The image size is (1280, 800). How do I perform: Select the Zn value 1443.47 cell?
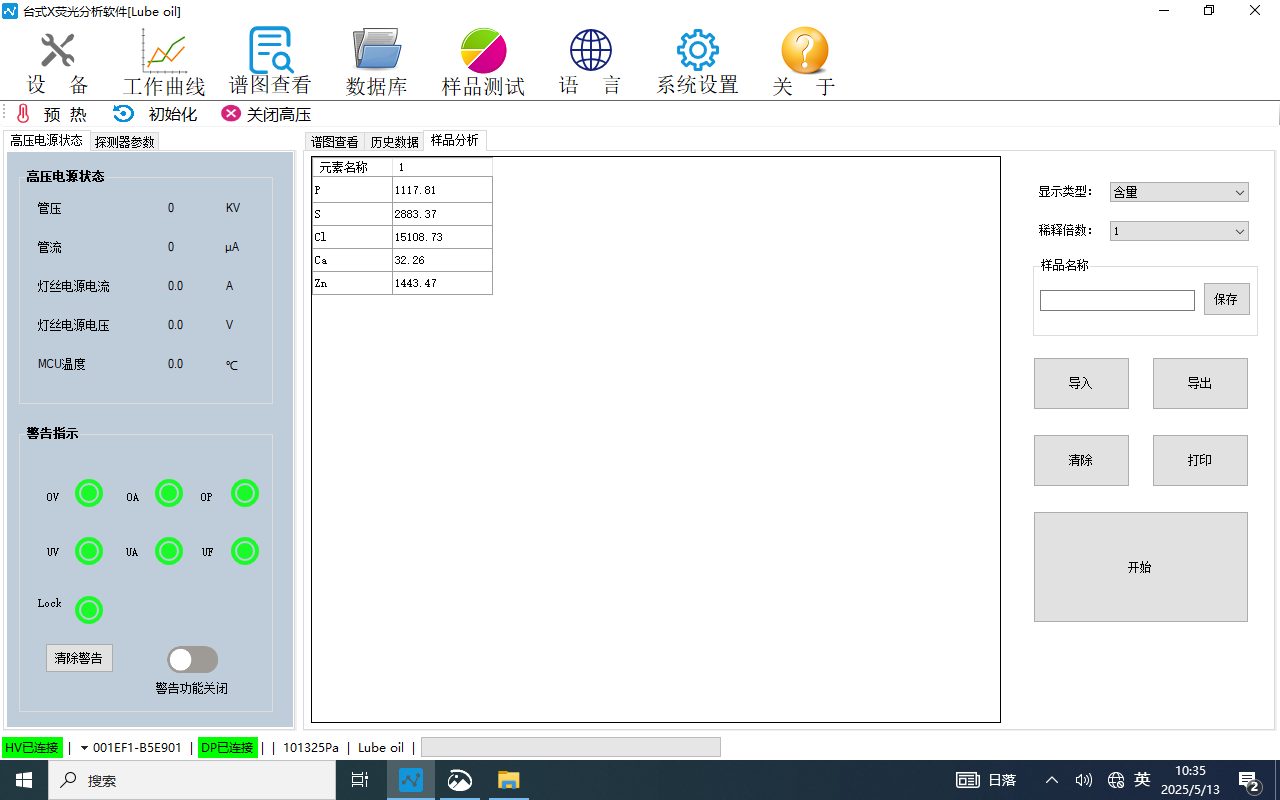442,283
